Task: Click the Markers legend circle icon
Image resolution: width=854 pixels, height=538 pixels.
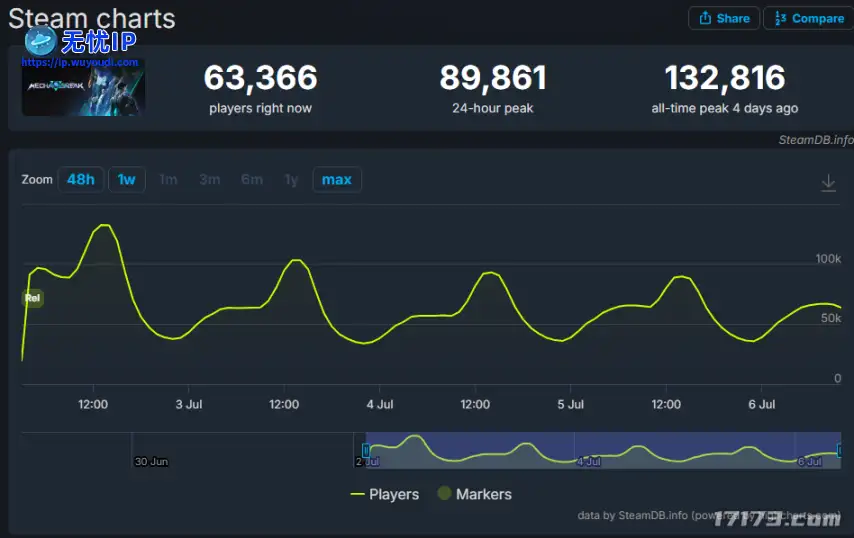Action: pos(443,494)
